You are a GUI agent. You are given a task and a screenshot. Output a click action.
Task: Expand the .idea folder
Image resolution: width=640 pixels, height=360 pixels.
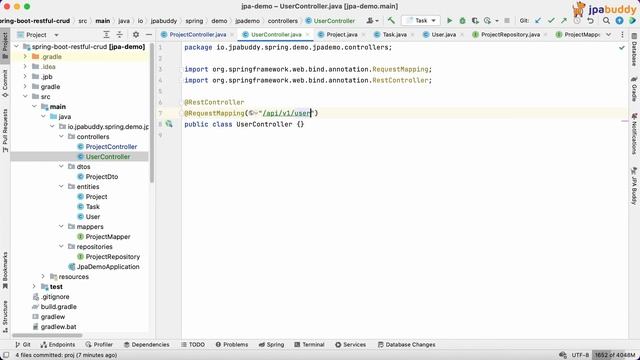pos(25,67)
